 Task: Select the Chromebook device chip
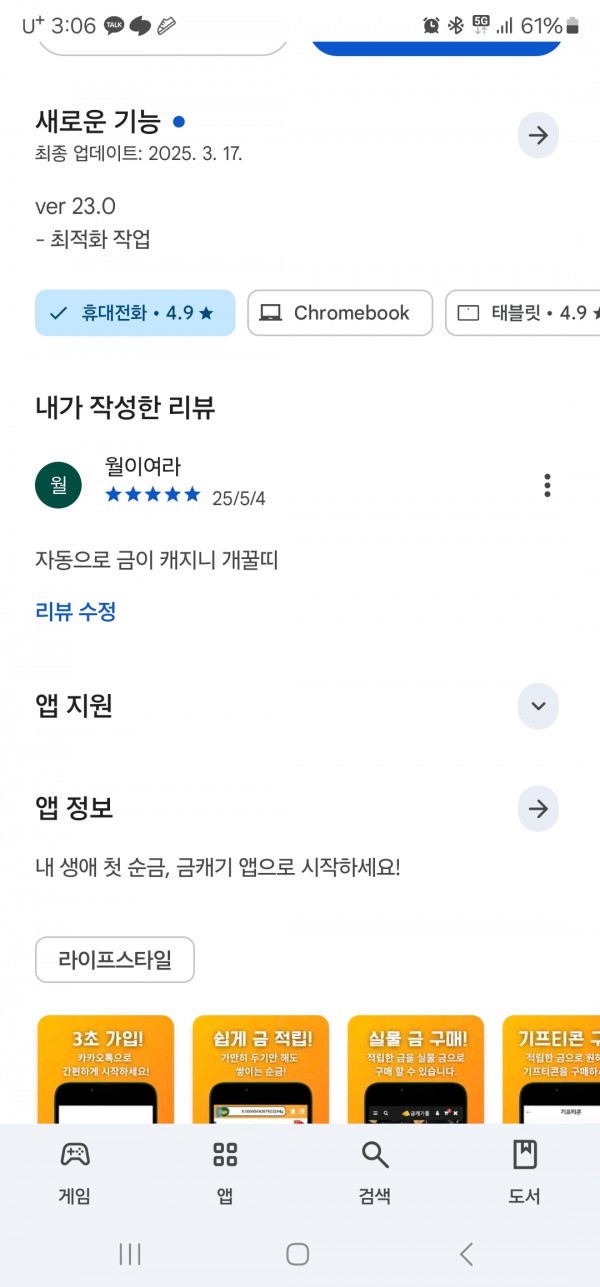click(340, 313)
